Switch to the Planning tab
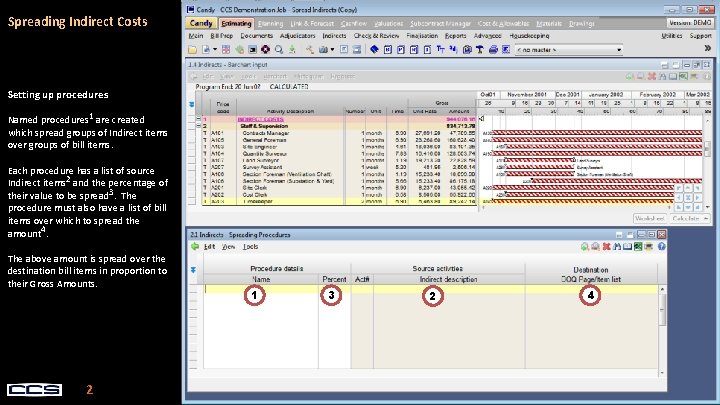This screenshot has height=405, width=720. 270,23
